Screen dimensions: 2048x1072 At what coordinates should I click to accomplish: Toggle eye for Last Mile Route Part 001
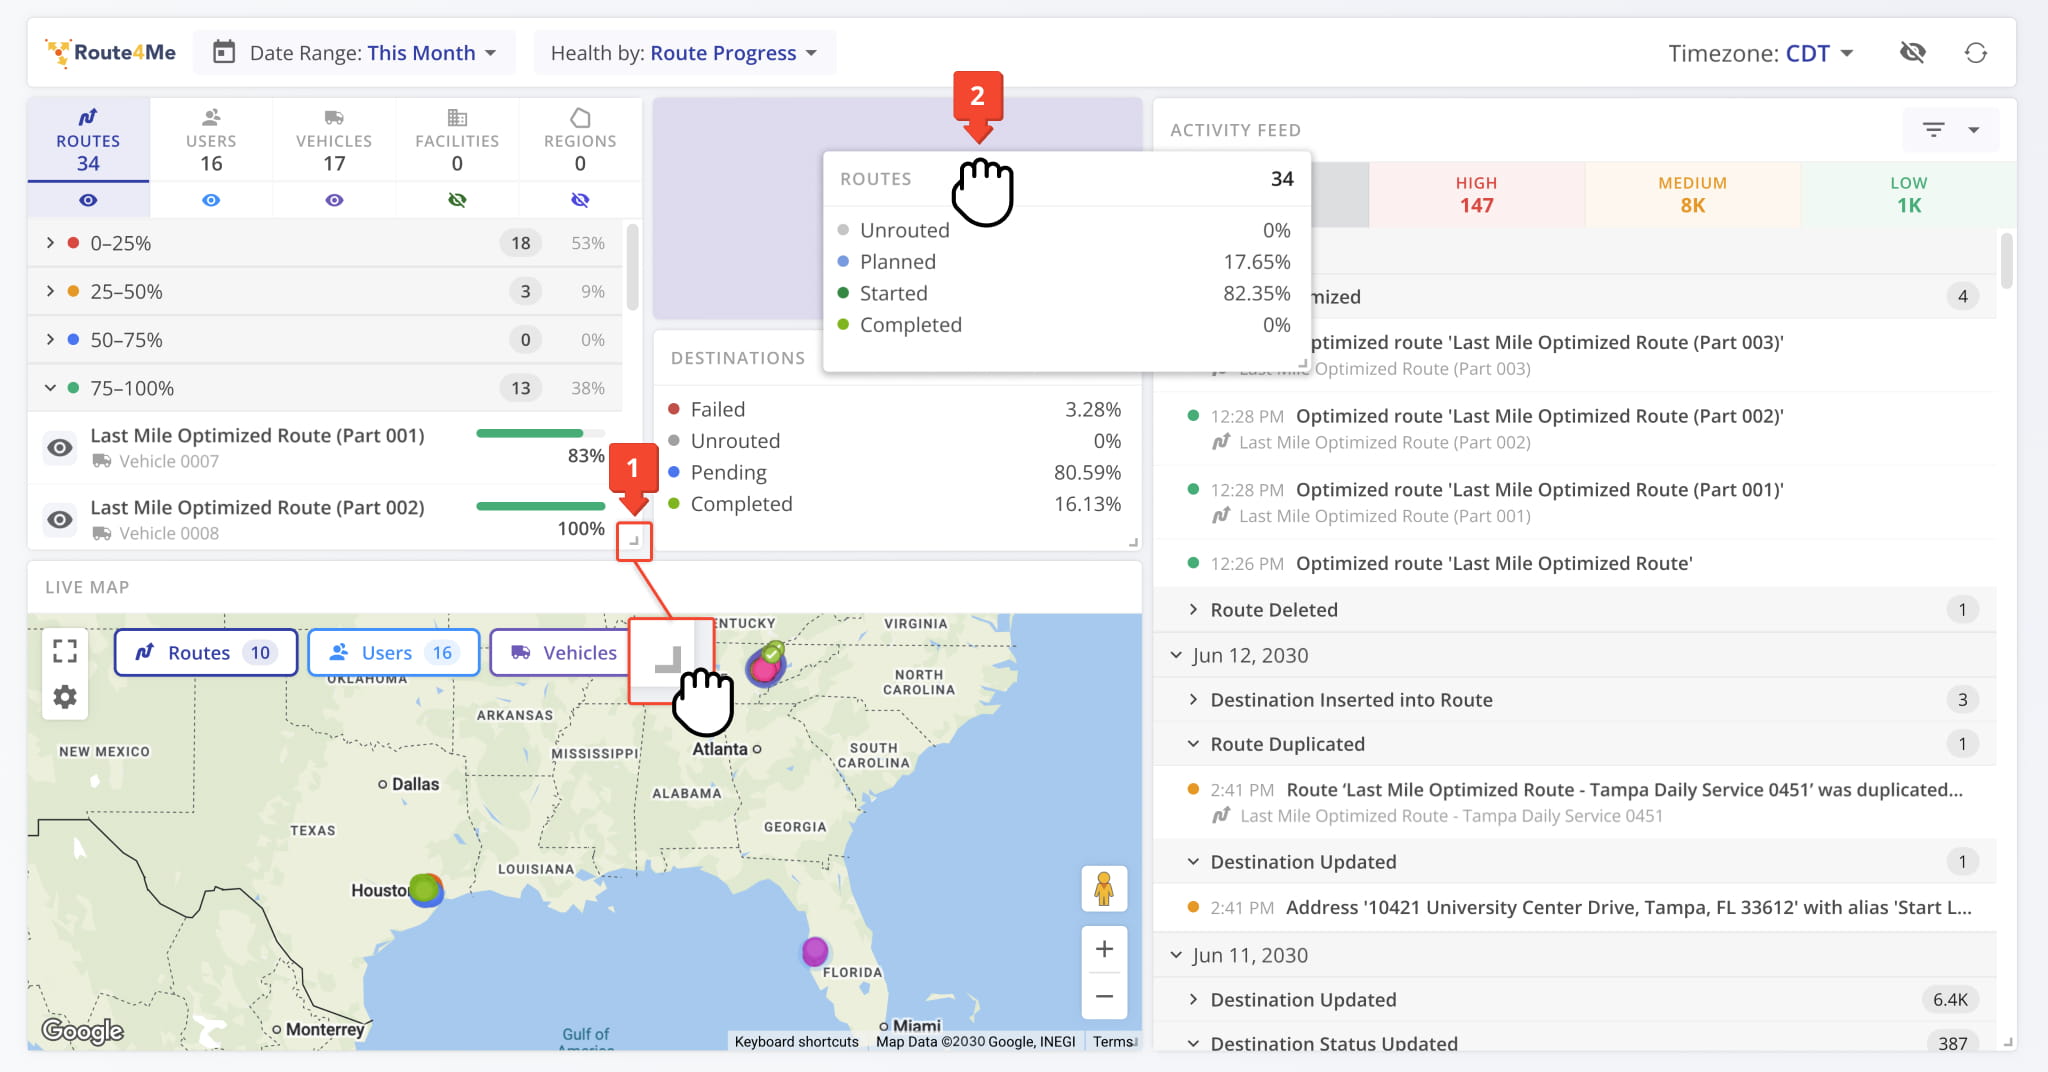(x=60, y=447)
